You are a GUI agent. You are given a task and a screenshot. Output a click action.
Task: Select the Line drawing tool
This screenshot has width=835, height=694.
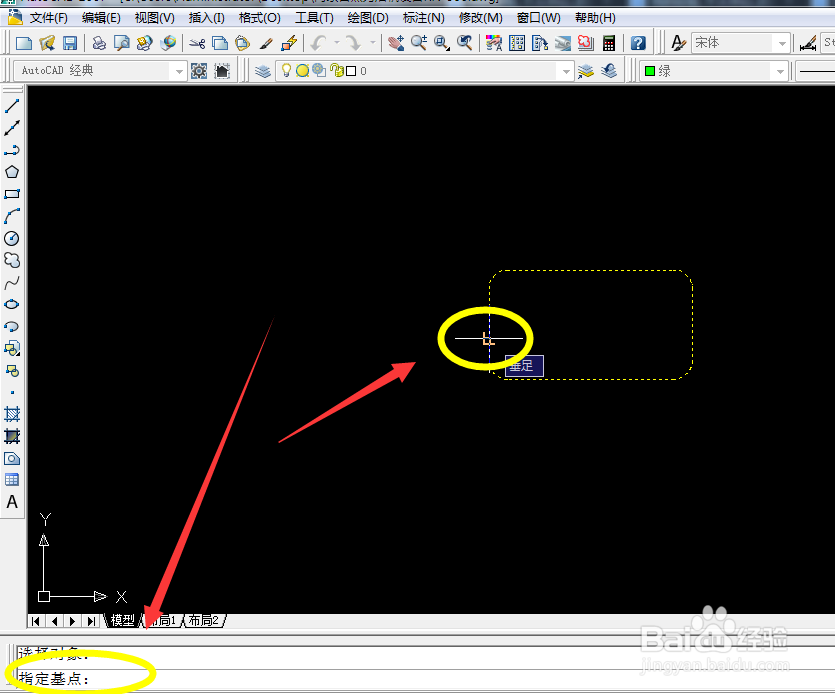tap(12, 106)
